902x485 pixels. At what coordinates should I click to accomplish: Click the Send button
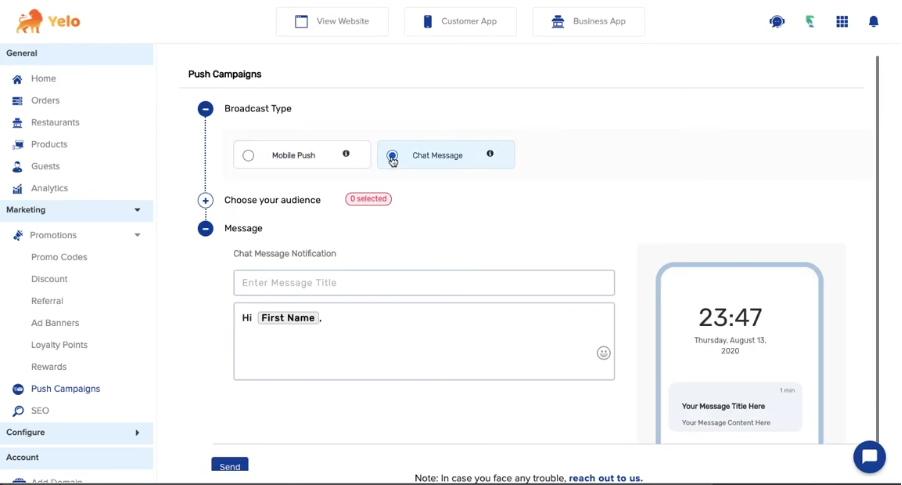[x=230, y=466]
